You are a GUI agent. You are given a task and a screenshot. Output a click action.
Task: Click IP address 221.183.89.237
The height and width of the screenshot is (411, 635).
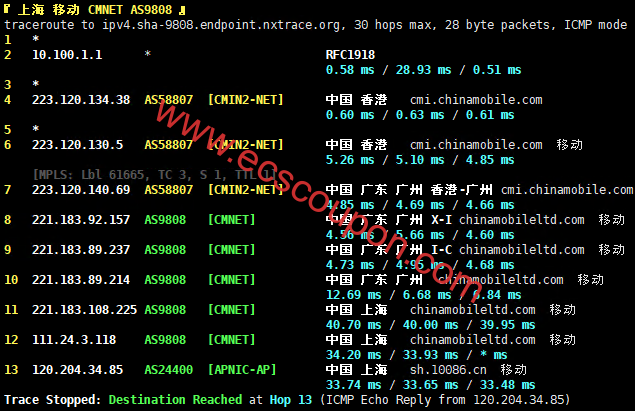pos(81,249)
